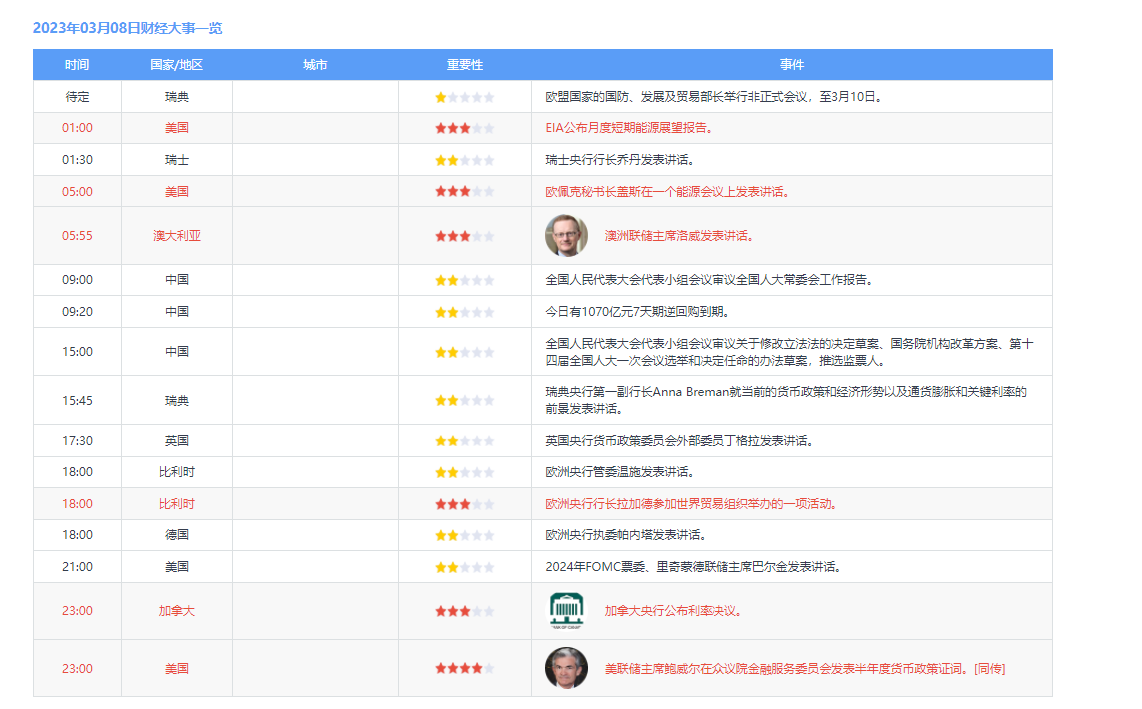This screenshot has width=1142, height=709.
Task: Click 美国 in the 21:00 row
Action: pos(176,566)
